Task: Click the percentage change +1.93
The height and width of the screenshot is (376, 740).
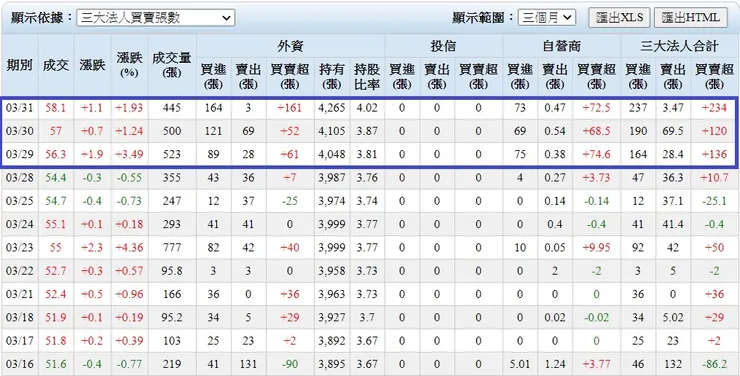Action: point(129,108)
